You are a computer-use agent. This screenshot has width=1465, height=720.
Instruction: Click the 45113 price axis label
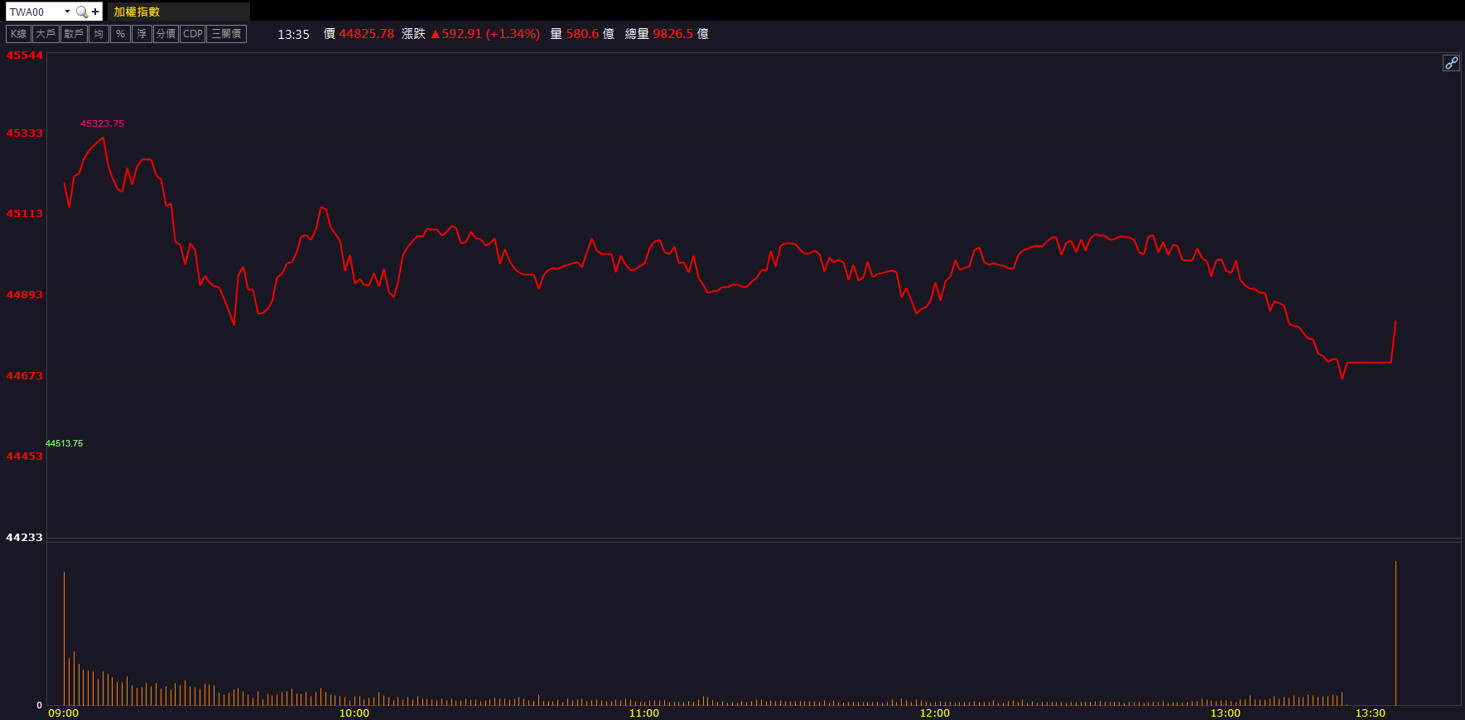(24, 213)
